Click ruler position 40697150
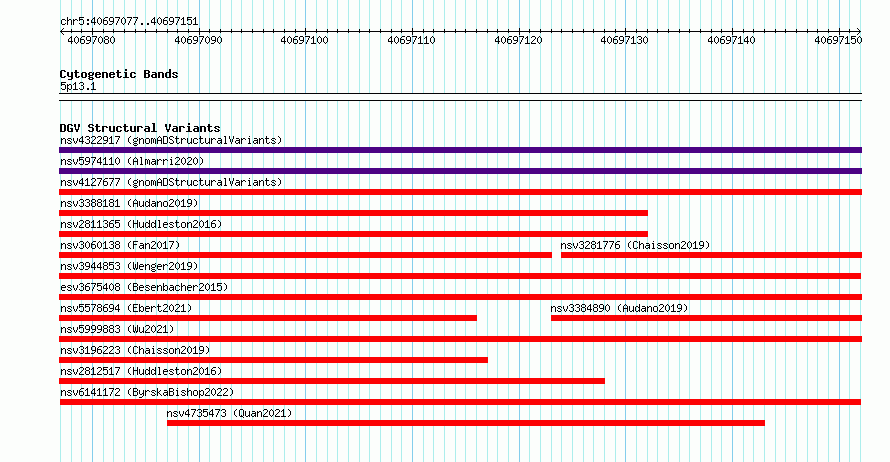The width and height of the screenshot is (890, 462). point(838,40)
